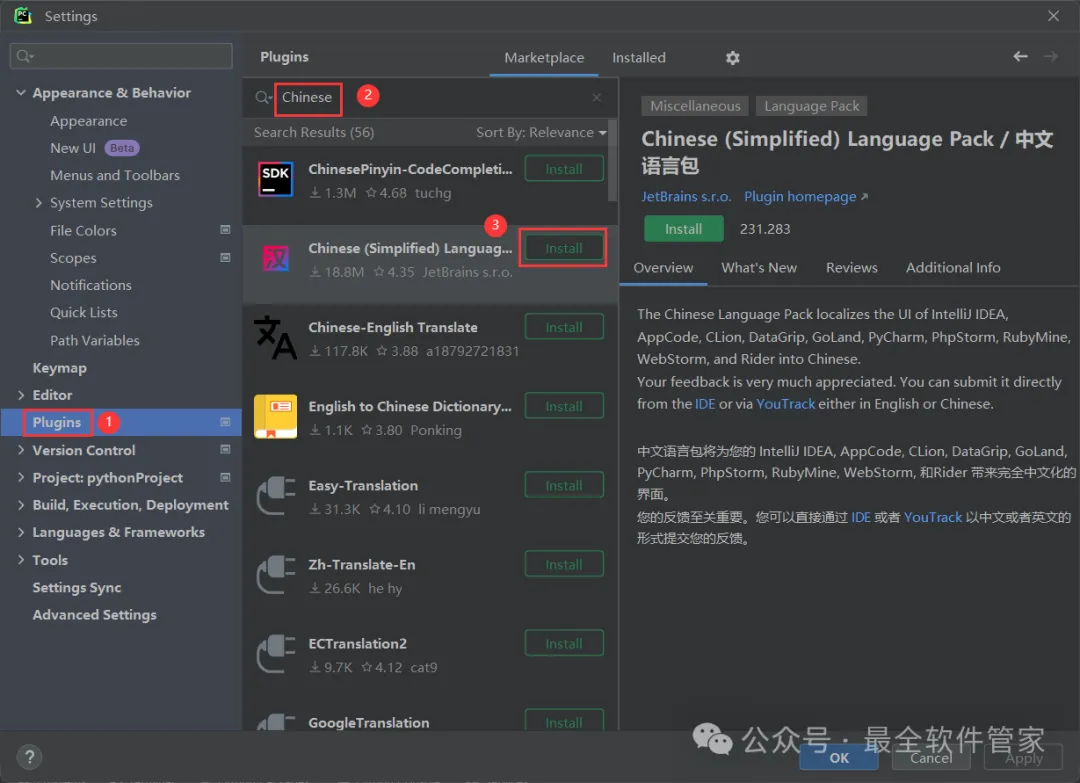Select Quick Lists settings
The width and height of the screenshot is (1080, 783).
click(83, 313)
